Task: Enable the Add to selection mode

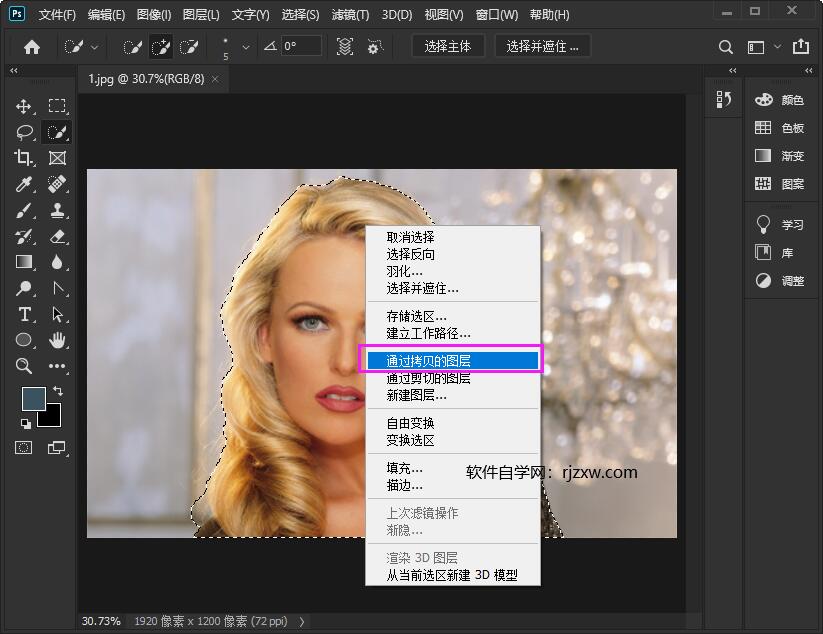Action: point(160,46)
